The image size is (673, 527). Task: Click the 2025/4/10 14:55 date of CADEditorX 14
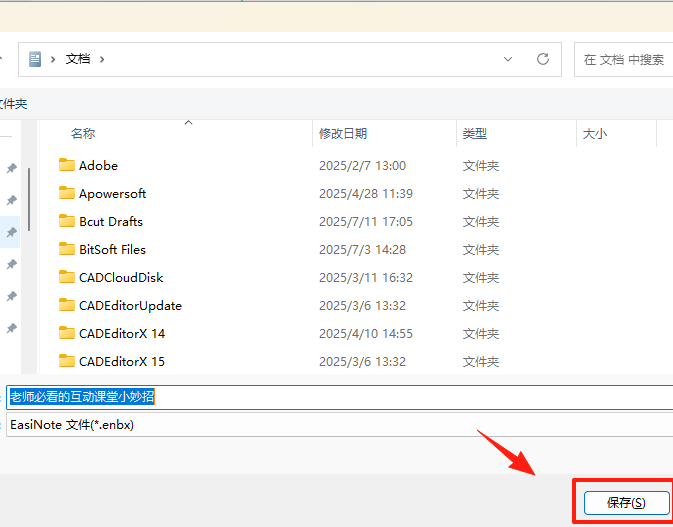pos(366,333)
